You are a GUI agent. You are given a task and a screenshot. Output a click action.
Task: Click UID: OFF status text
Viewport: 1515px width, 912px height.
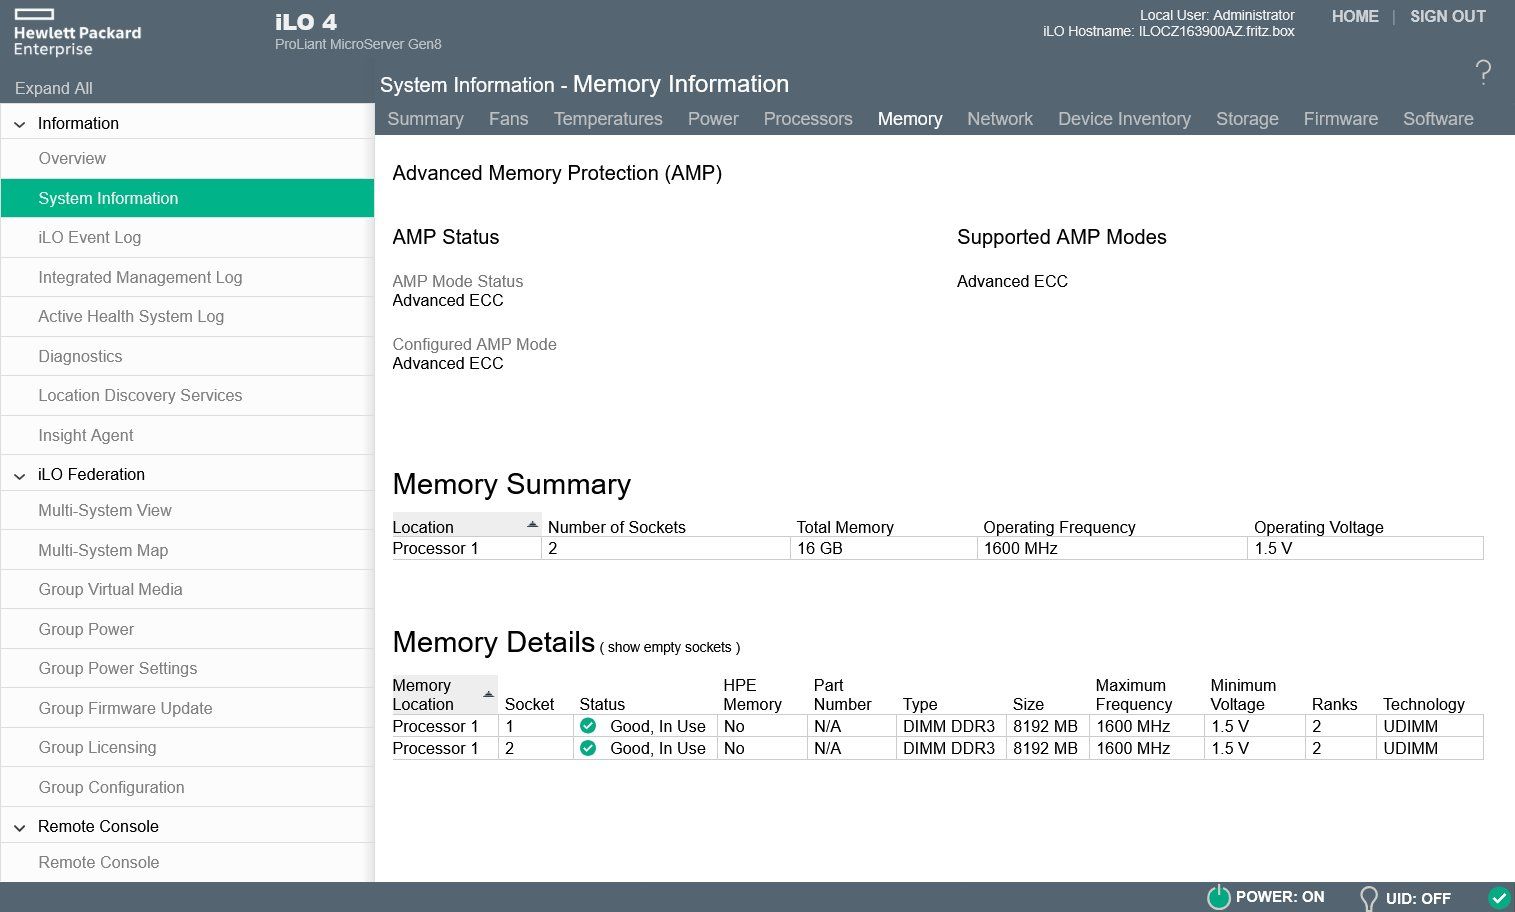tap(1418, 898)
